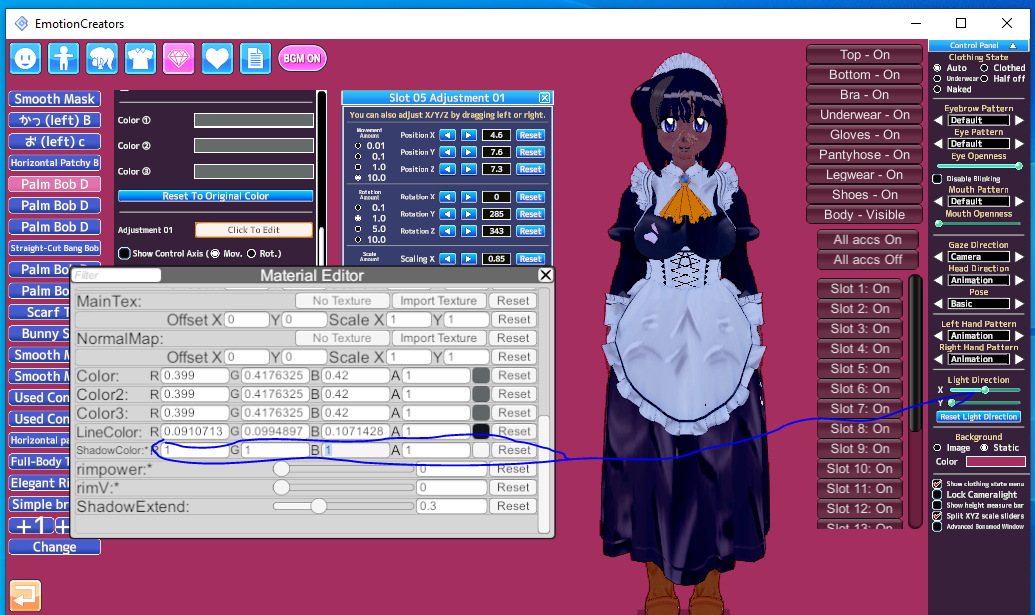
Task: Open the Clothing category shirt icon
Action: point(140,58)
